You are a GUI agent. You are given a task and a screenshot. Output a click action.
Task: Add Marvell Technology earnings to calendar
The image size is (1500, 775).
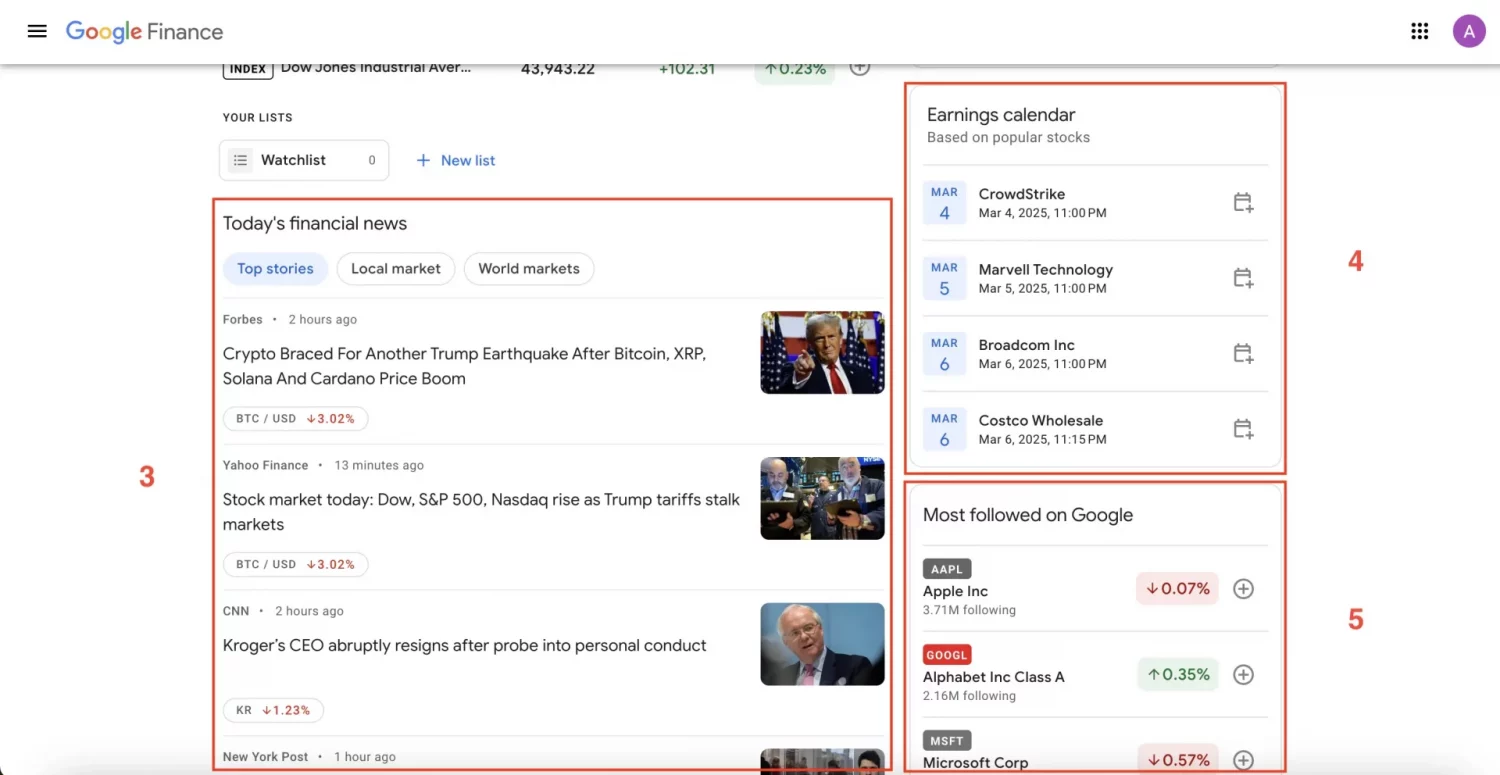(x=1243, y=278)
